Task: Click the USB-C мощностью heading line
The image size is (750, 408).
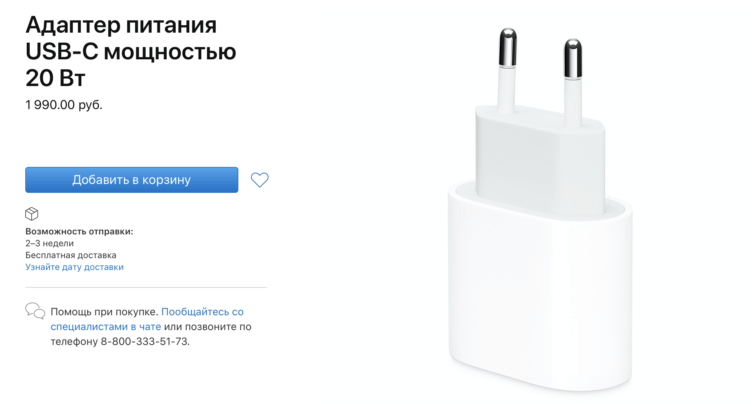Action: [131, 52]
